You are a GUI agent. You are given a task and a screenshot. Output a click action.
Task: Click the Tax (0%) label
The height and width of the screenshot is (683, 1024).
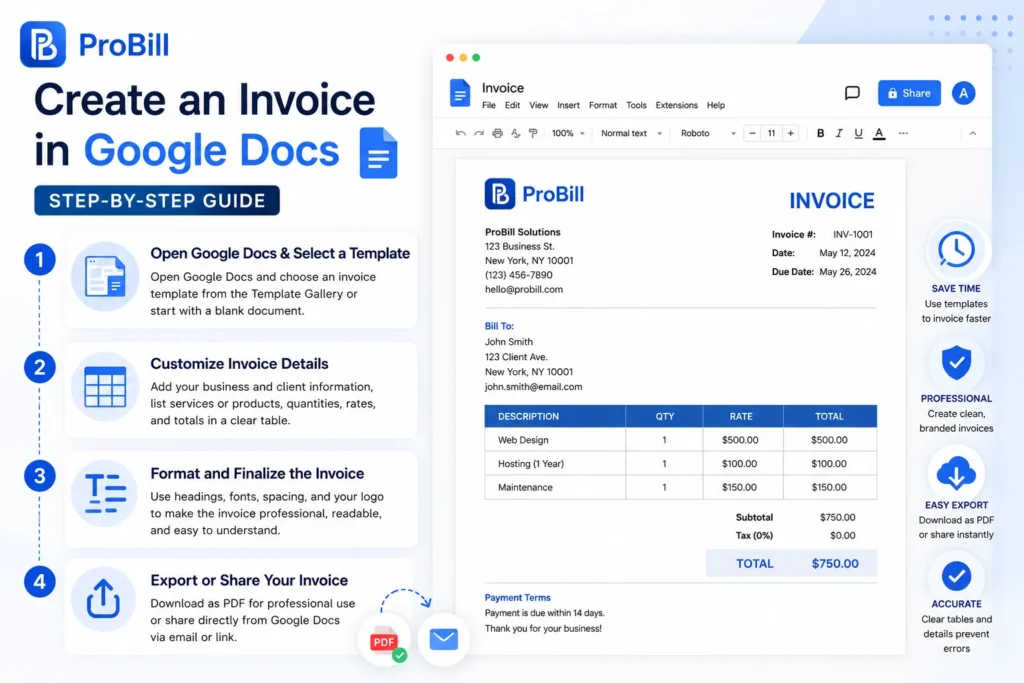(x=754, y=535)
